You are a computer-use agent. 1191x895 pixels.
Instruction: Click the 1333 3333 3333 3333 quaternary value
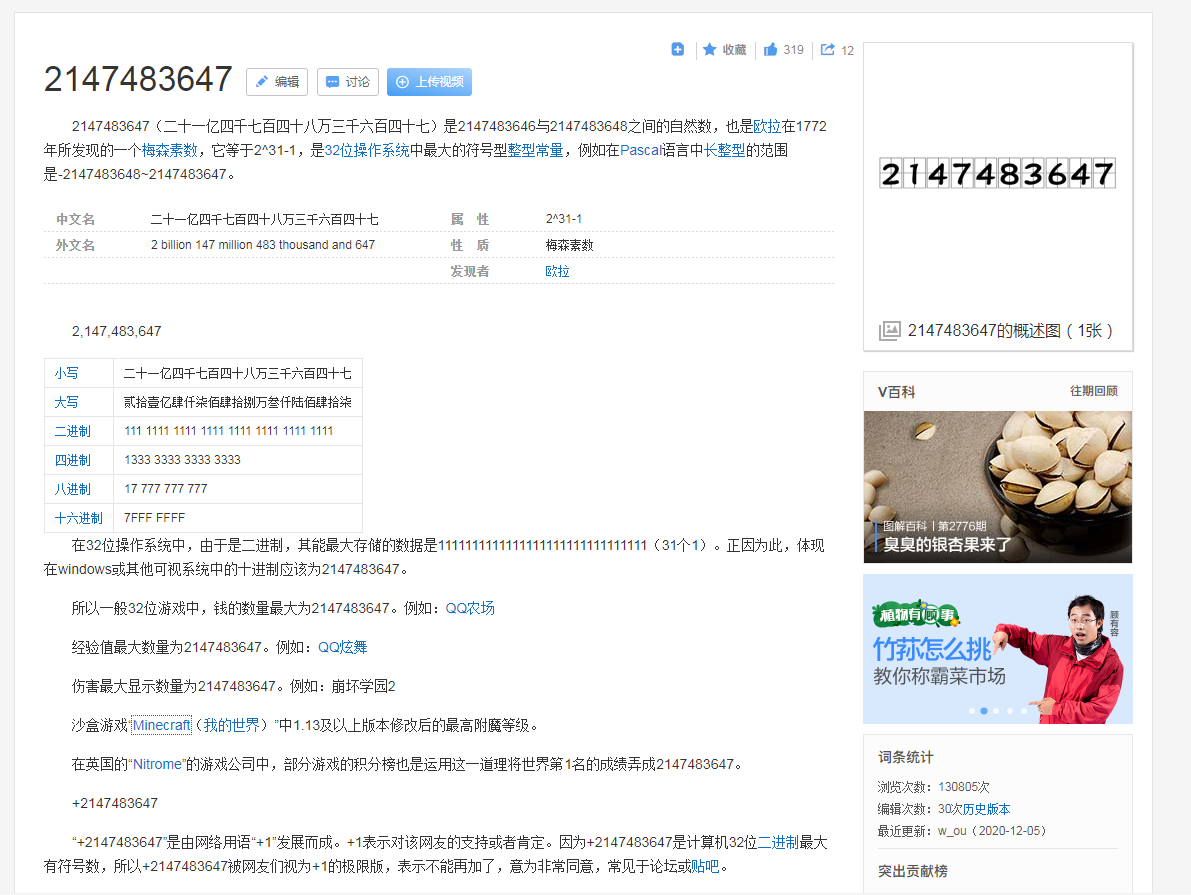pos(182,460)
